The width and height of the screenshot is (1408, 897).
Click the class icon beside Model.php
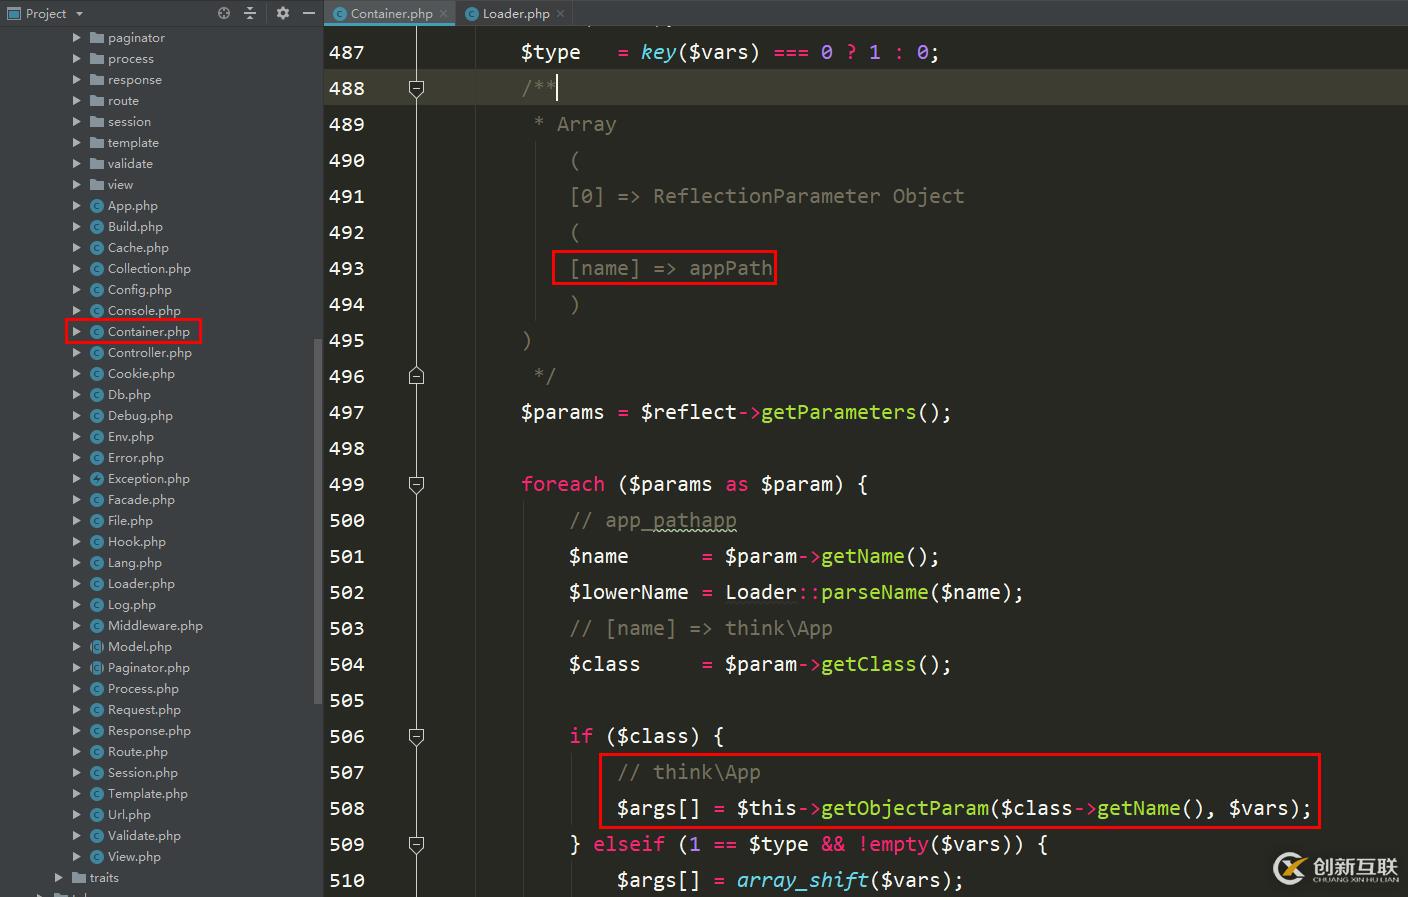[99, 646]
